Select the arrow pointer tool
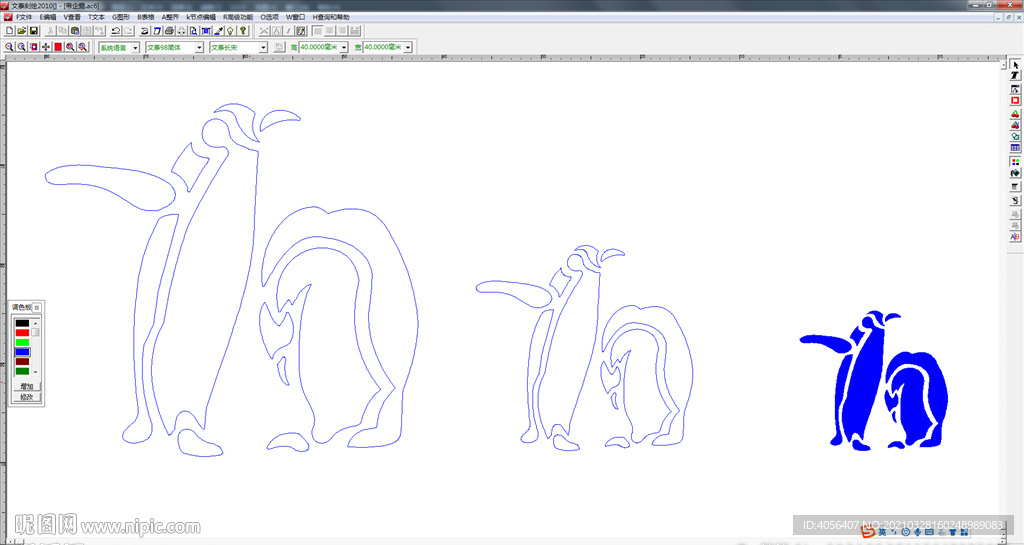Viewport: 1024px width, 545px height. (1015, 64)
